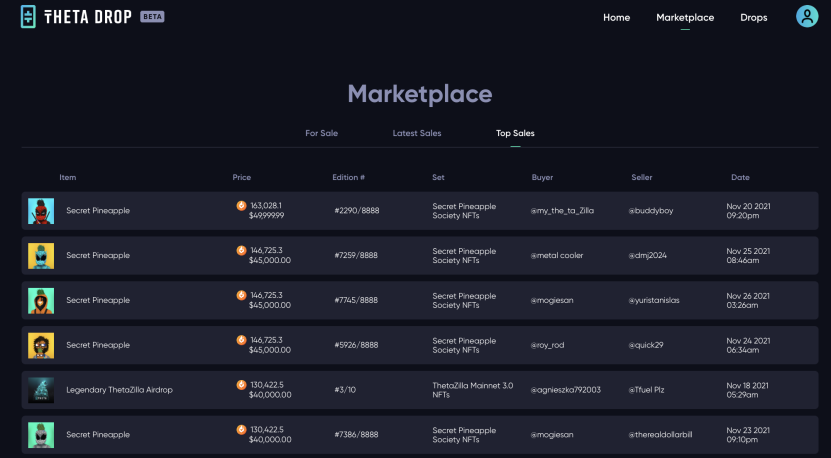The width and height of the screenshot is (831, 458).
Task: Click the $49,999.99 price value
Action: [x=267, y=215]
